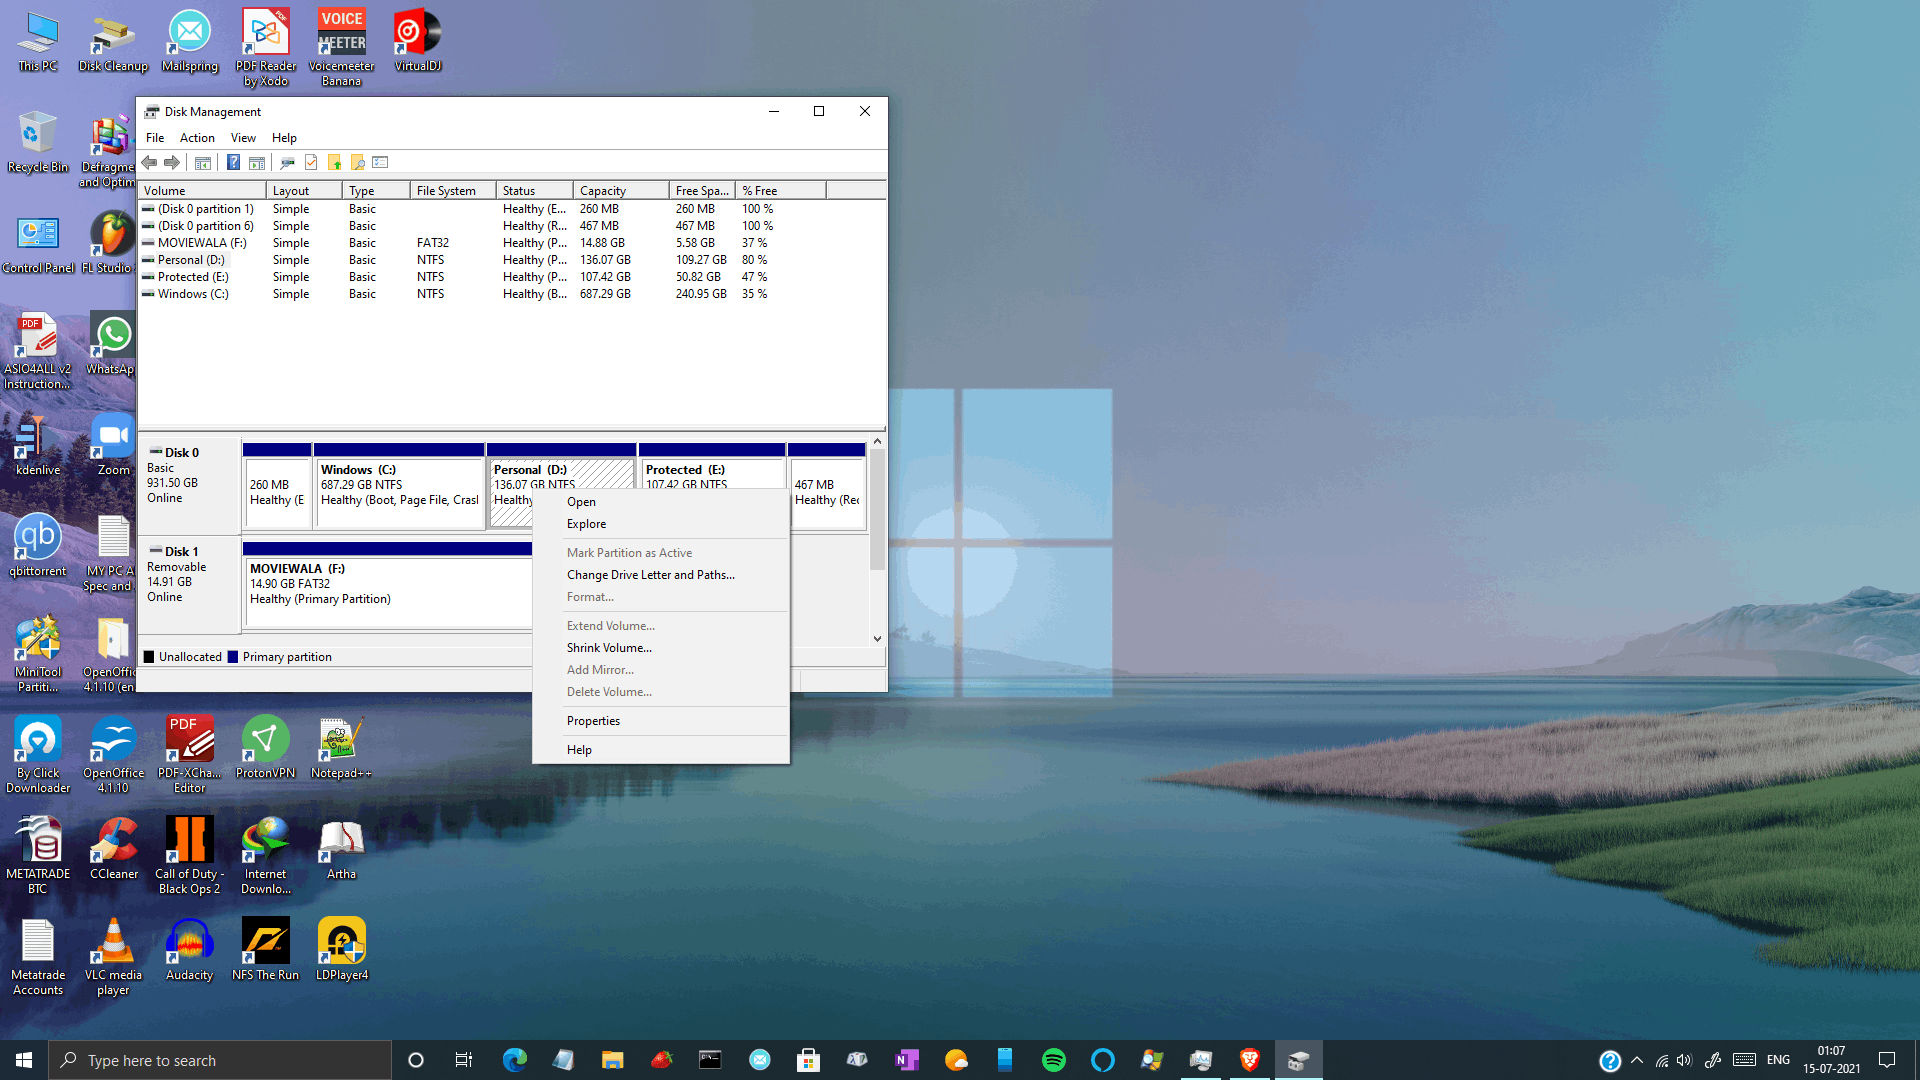This screenshot has width=1920, height=1080.
Task: Open Brave browser from the taskbar
Action: pyautogui.click(x=1250, y=1060)
